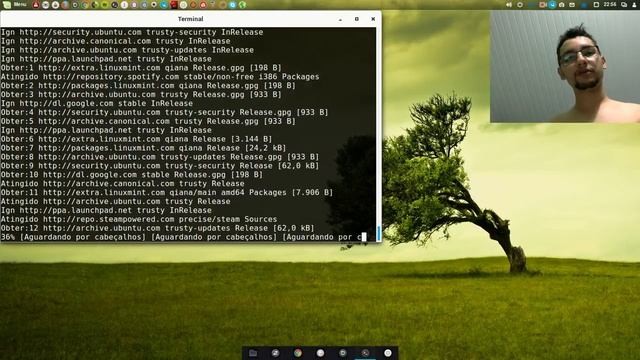Click the 'Ign http://dl.google.com stable InRelease' line
The image size is (640, 360).
tap(97, 103)
